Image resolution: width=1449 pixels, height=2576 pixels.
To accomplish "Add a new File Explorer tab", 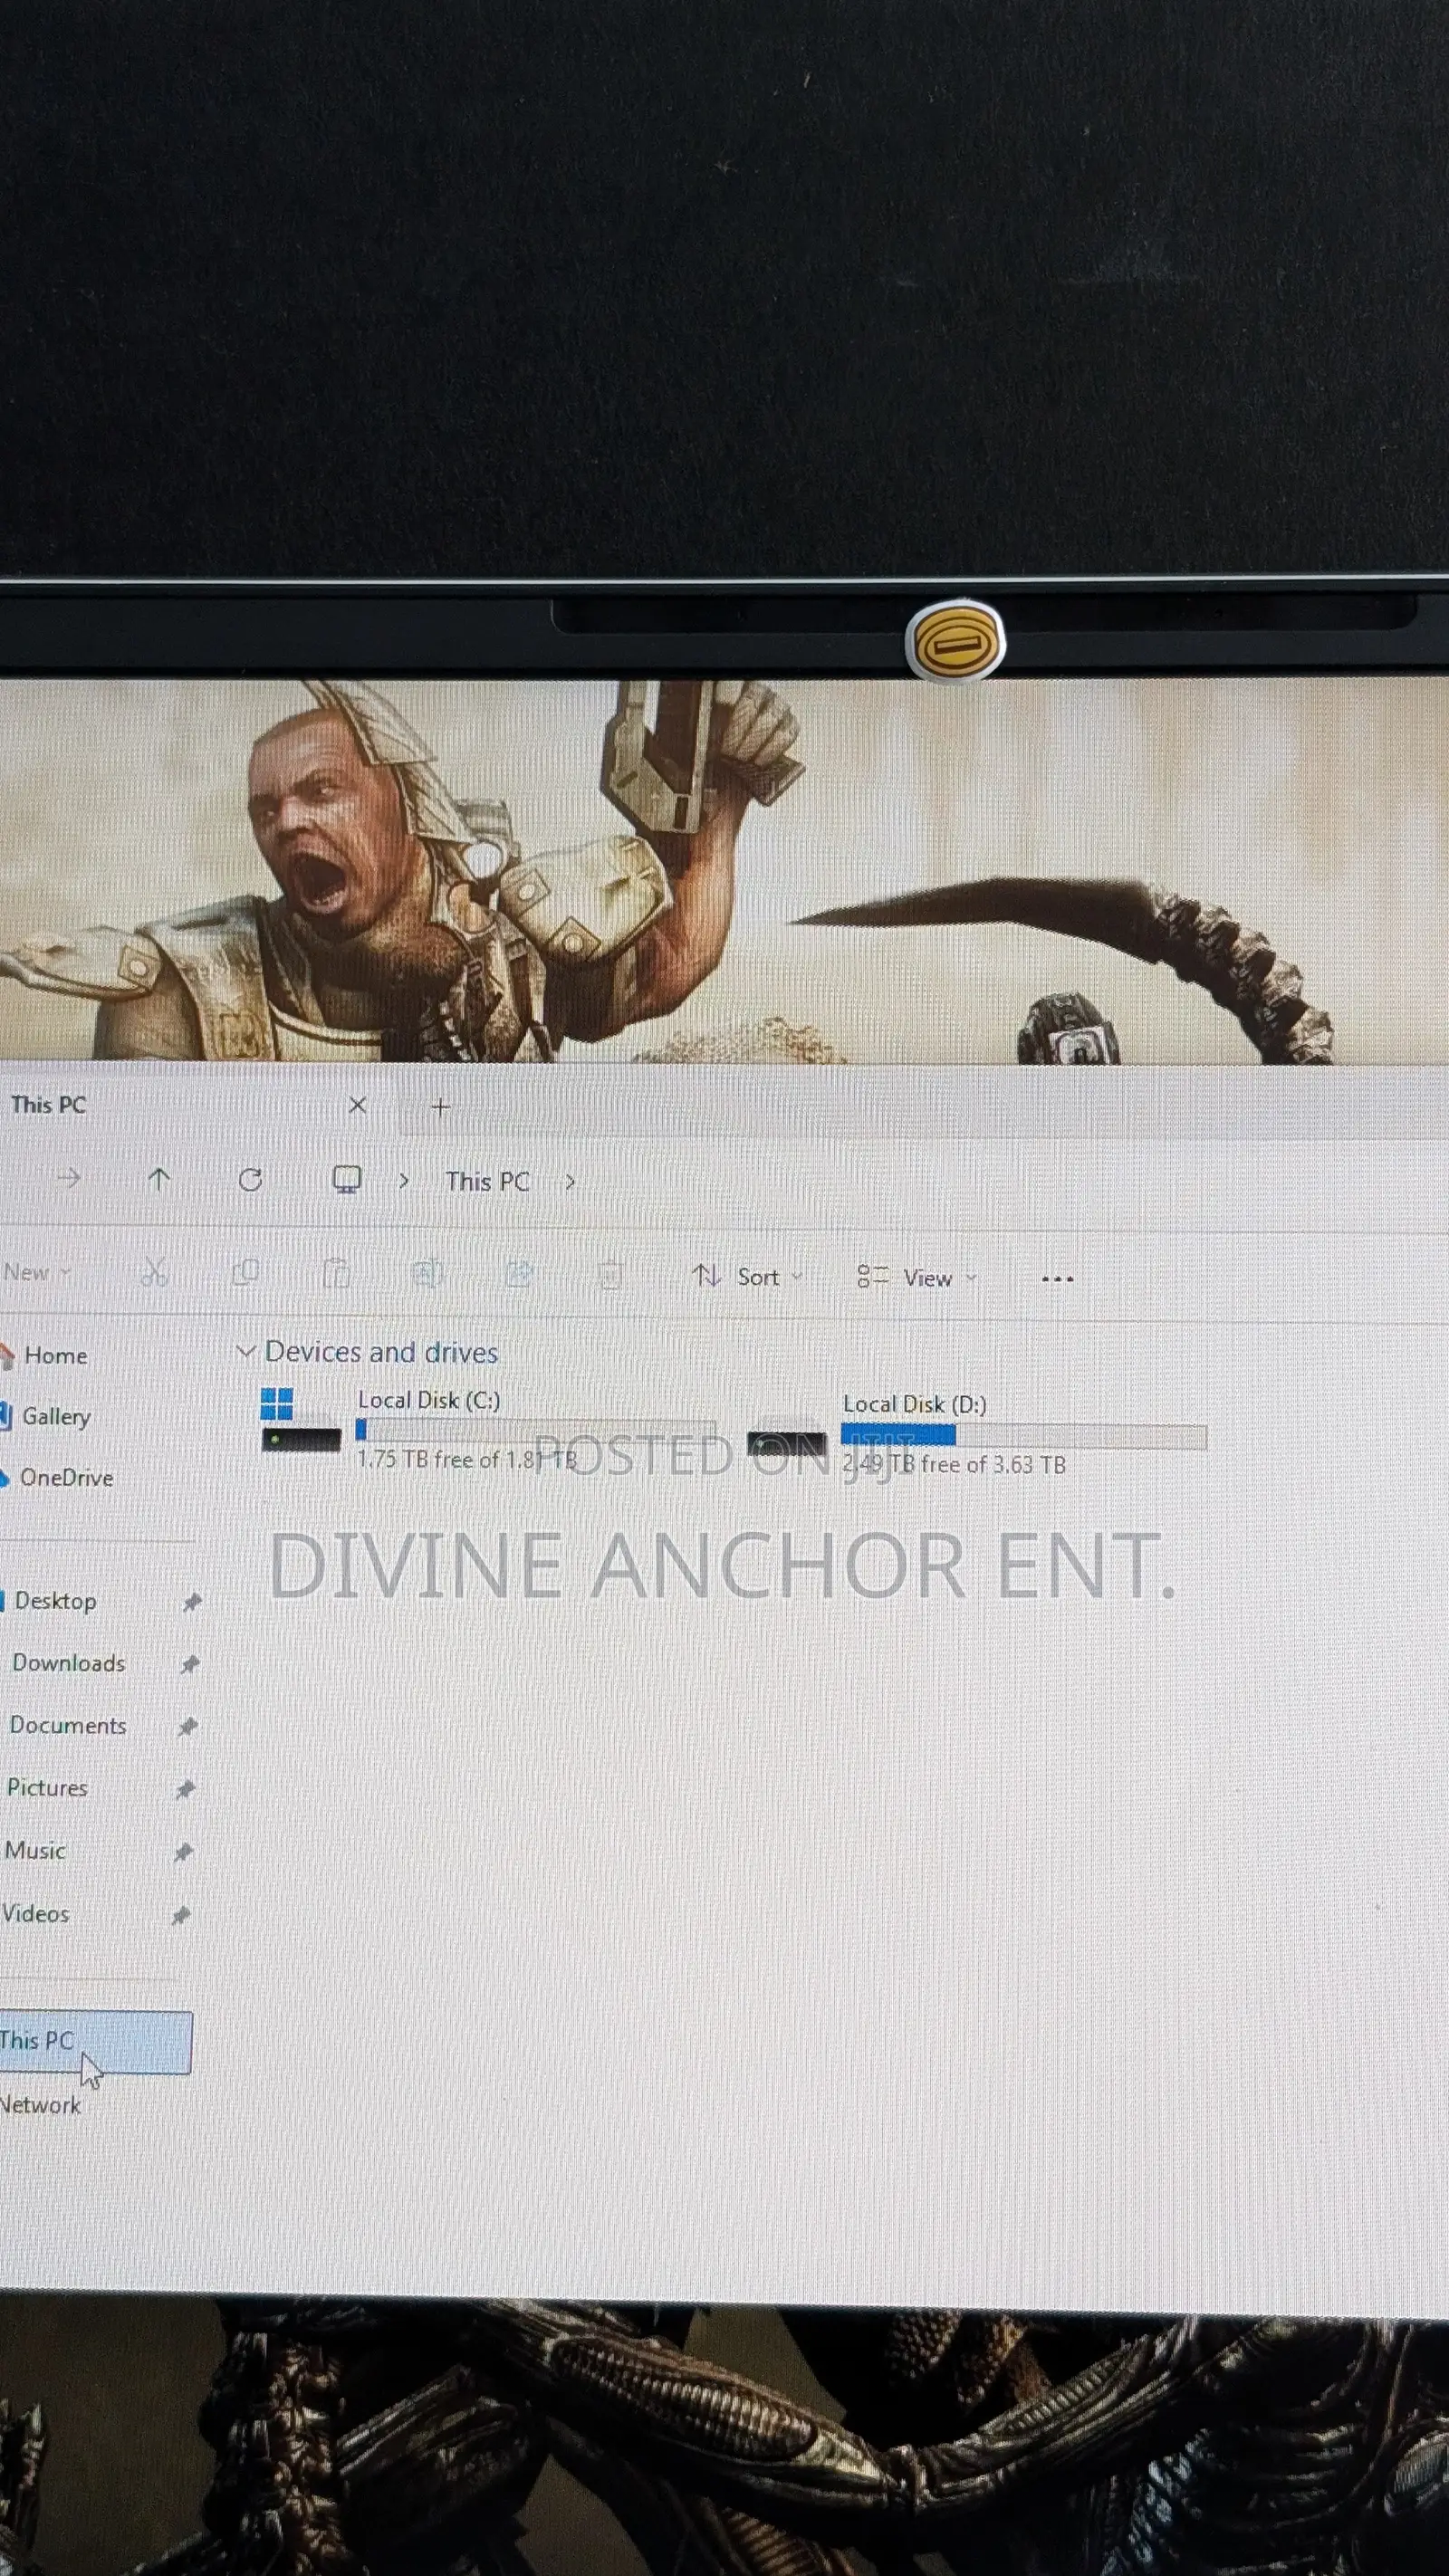I will coord(440,1107).
